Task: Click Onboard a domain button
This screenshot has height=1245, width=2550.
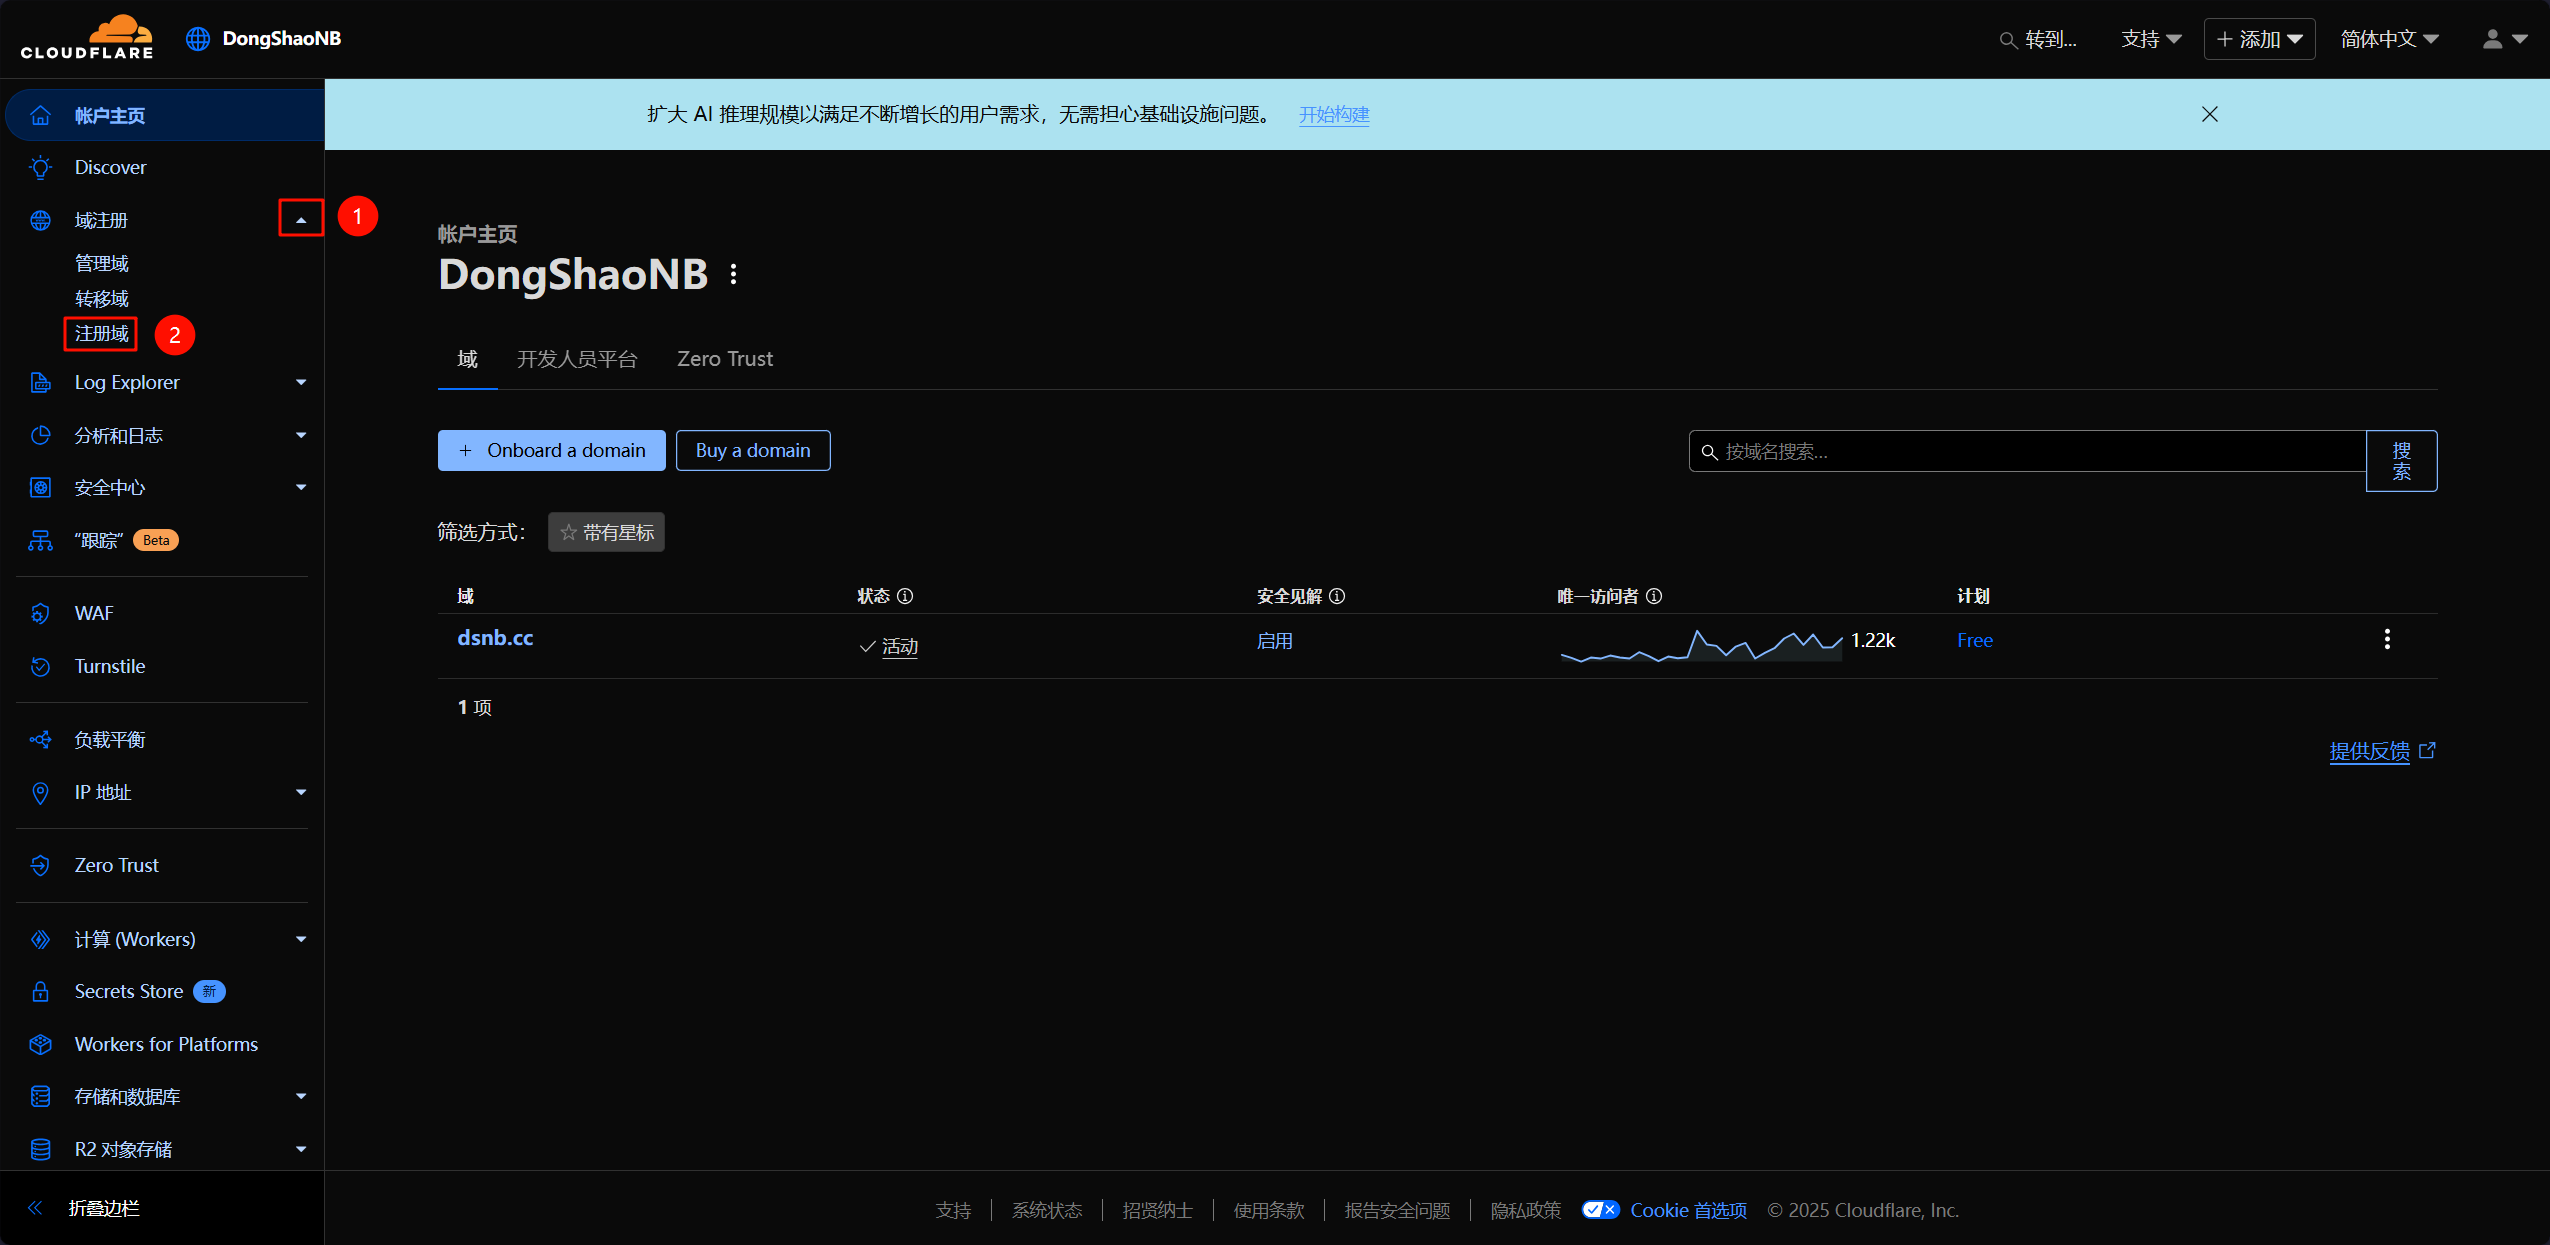Action: tap(551, 450)
